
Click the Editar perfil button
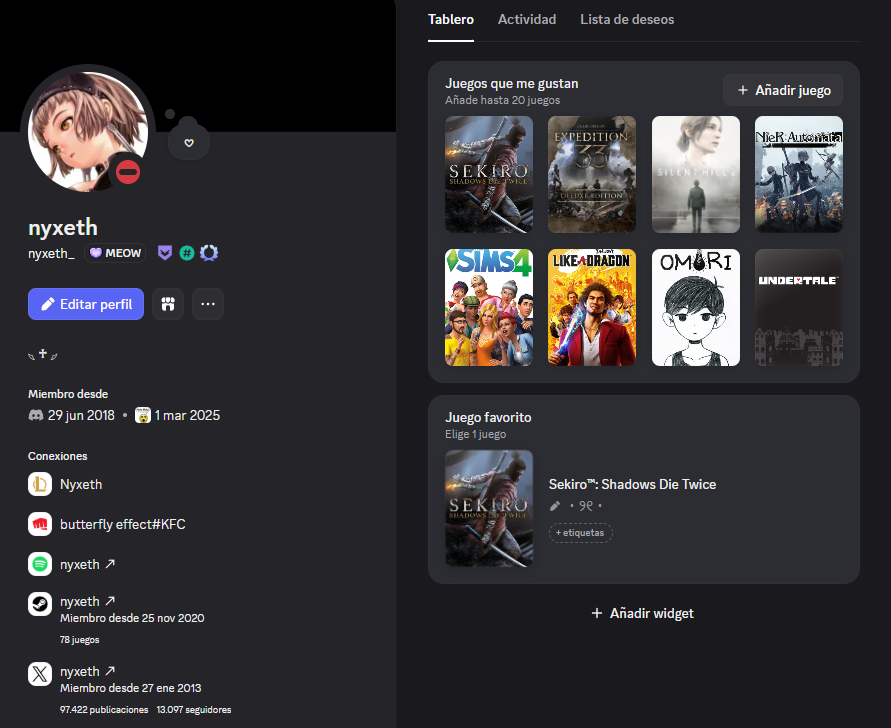[x=86, y=304]
